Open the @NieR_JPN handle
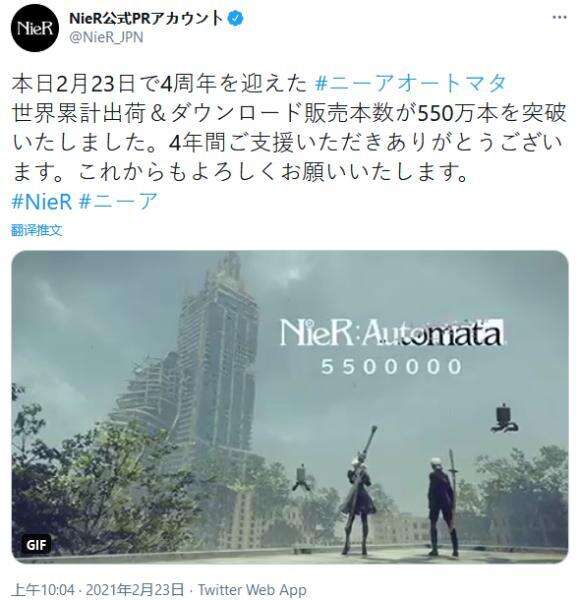This screenshot has height=601, width=580. 106,38
